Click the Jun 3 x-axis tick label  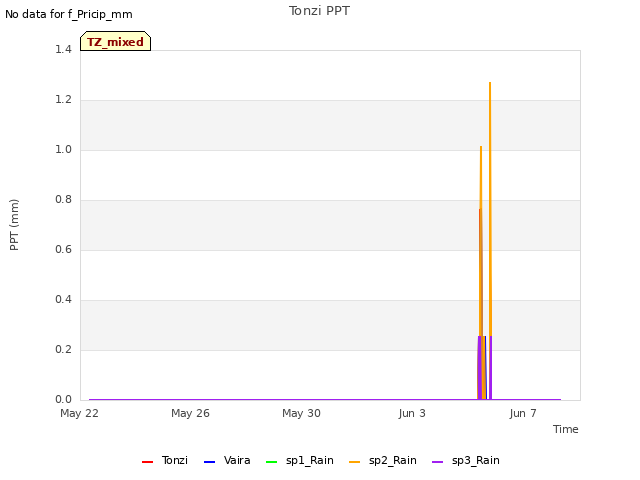(412, 413)
